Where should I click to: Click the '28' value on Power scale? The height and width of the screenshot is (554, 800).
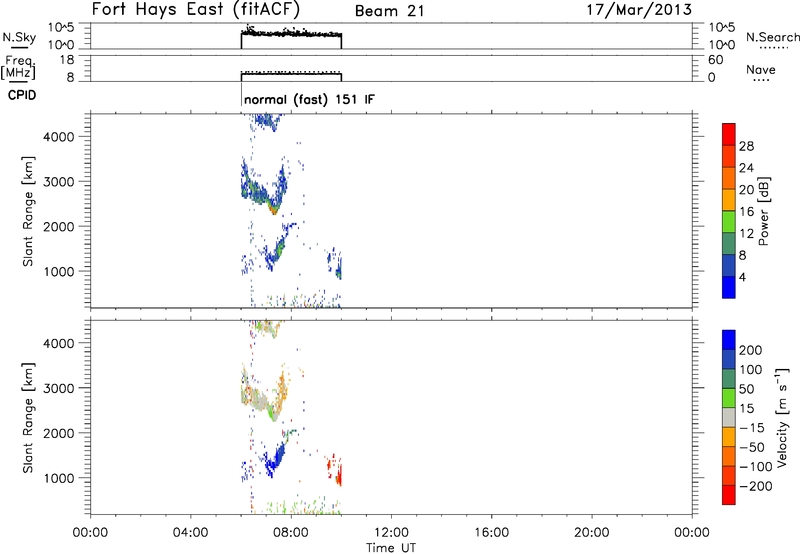[746, 146]
